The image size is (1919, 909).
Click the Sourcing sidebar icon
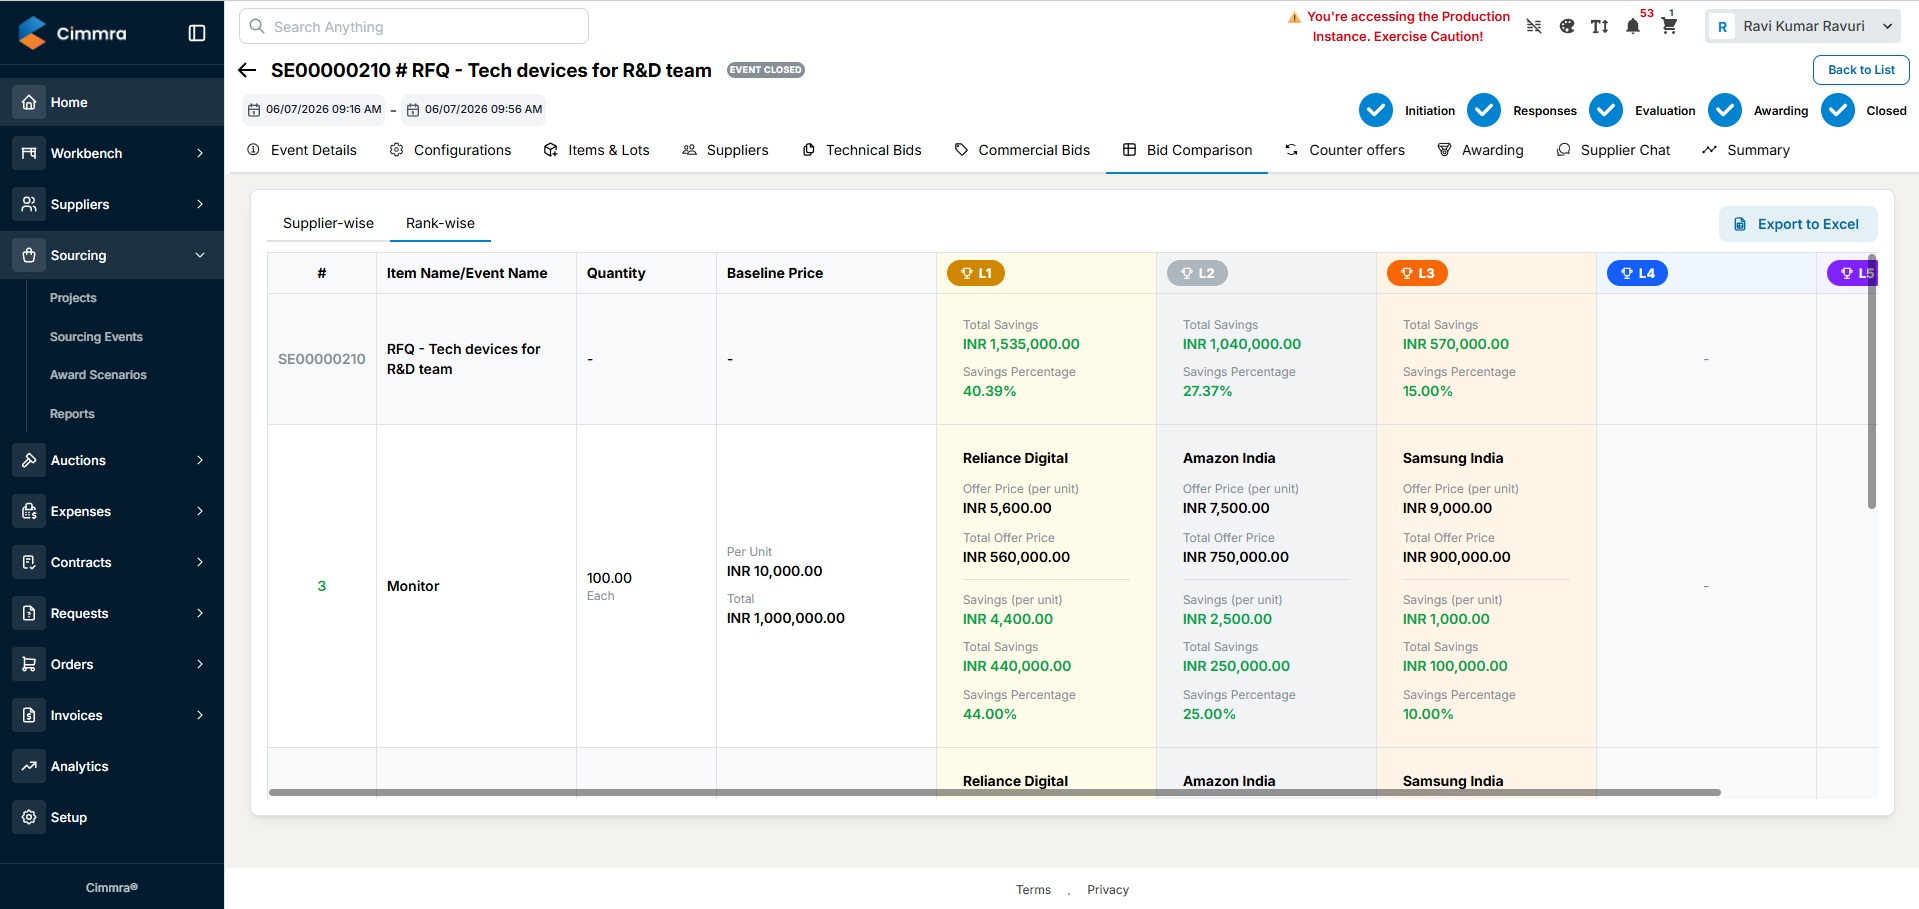click(29, 255)
